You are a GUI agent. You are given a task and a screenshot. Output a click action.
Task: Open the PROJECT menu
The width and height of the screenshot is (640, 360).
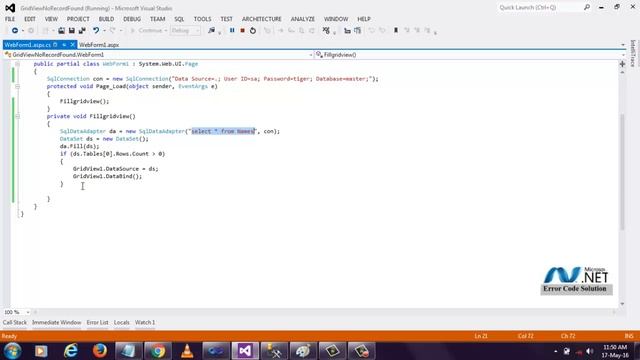click(78, 19)
